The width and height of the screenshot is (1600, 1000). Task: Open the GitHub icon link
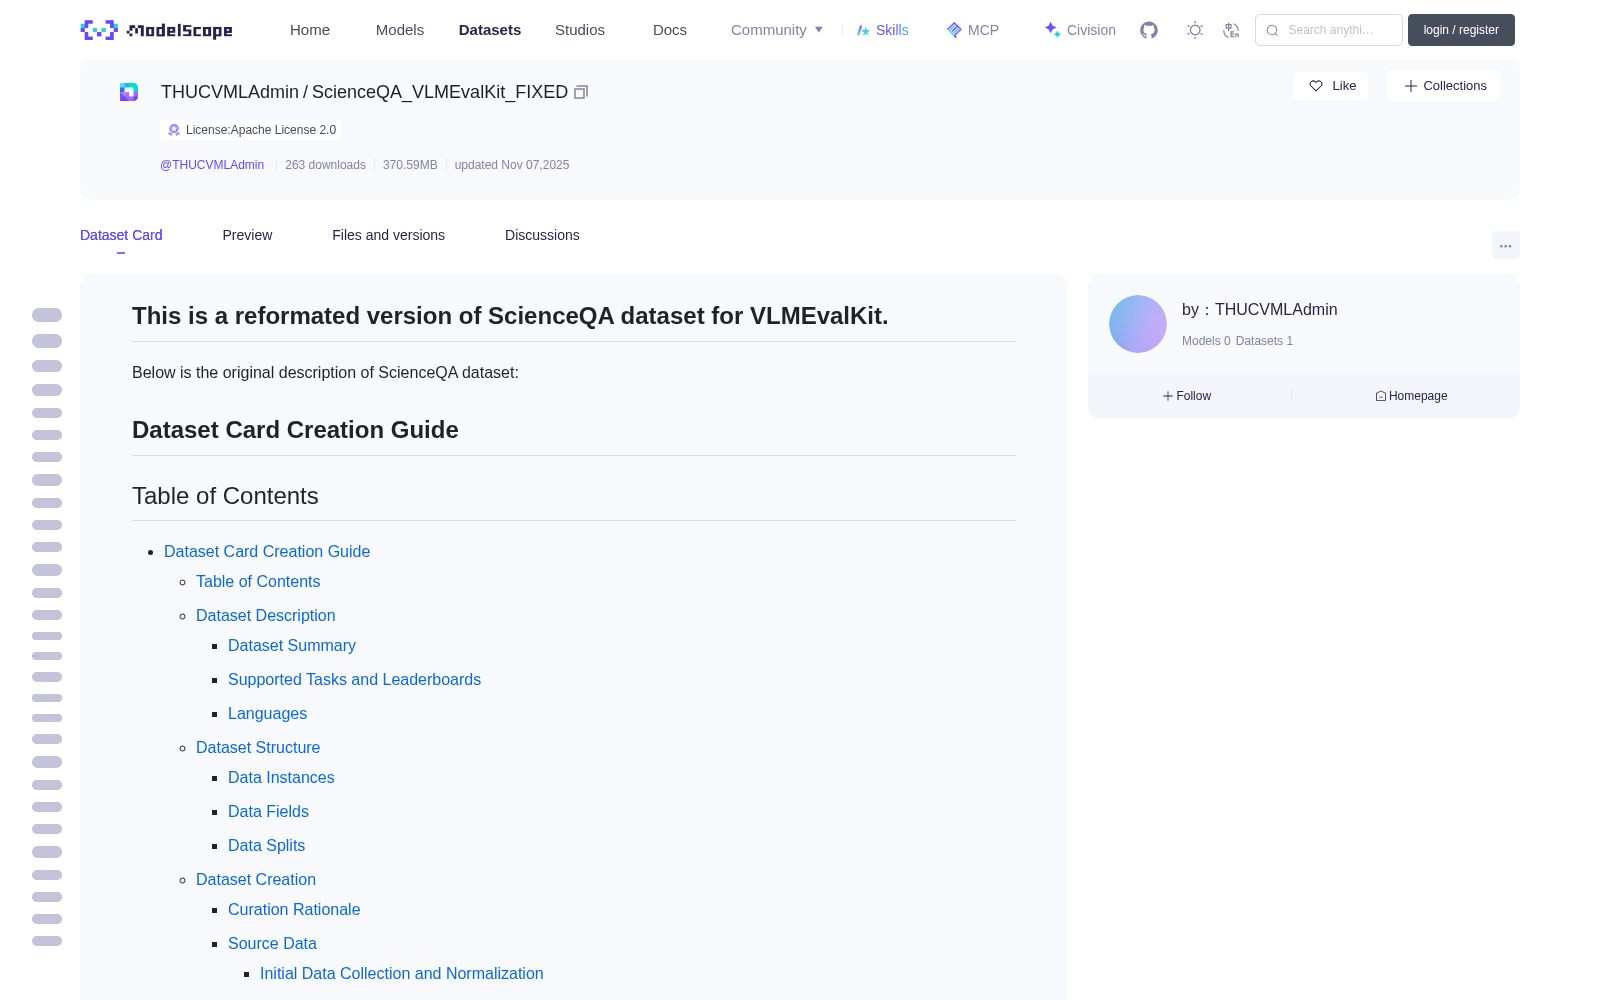click(1149, 30)
